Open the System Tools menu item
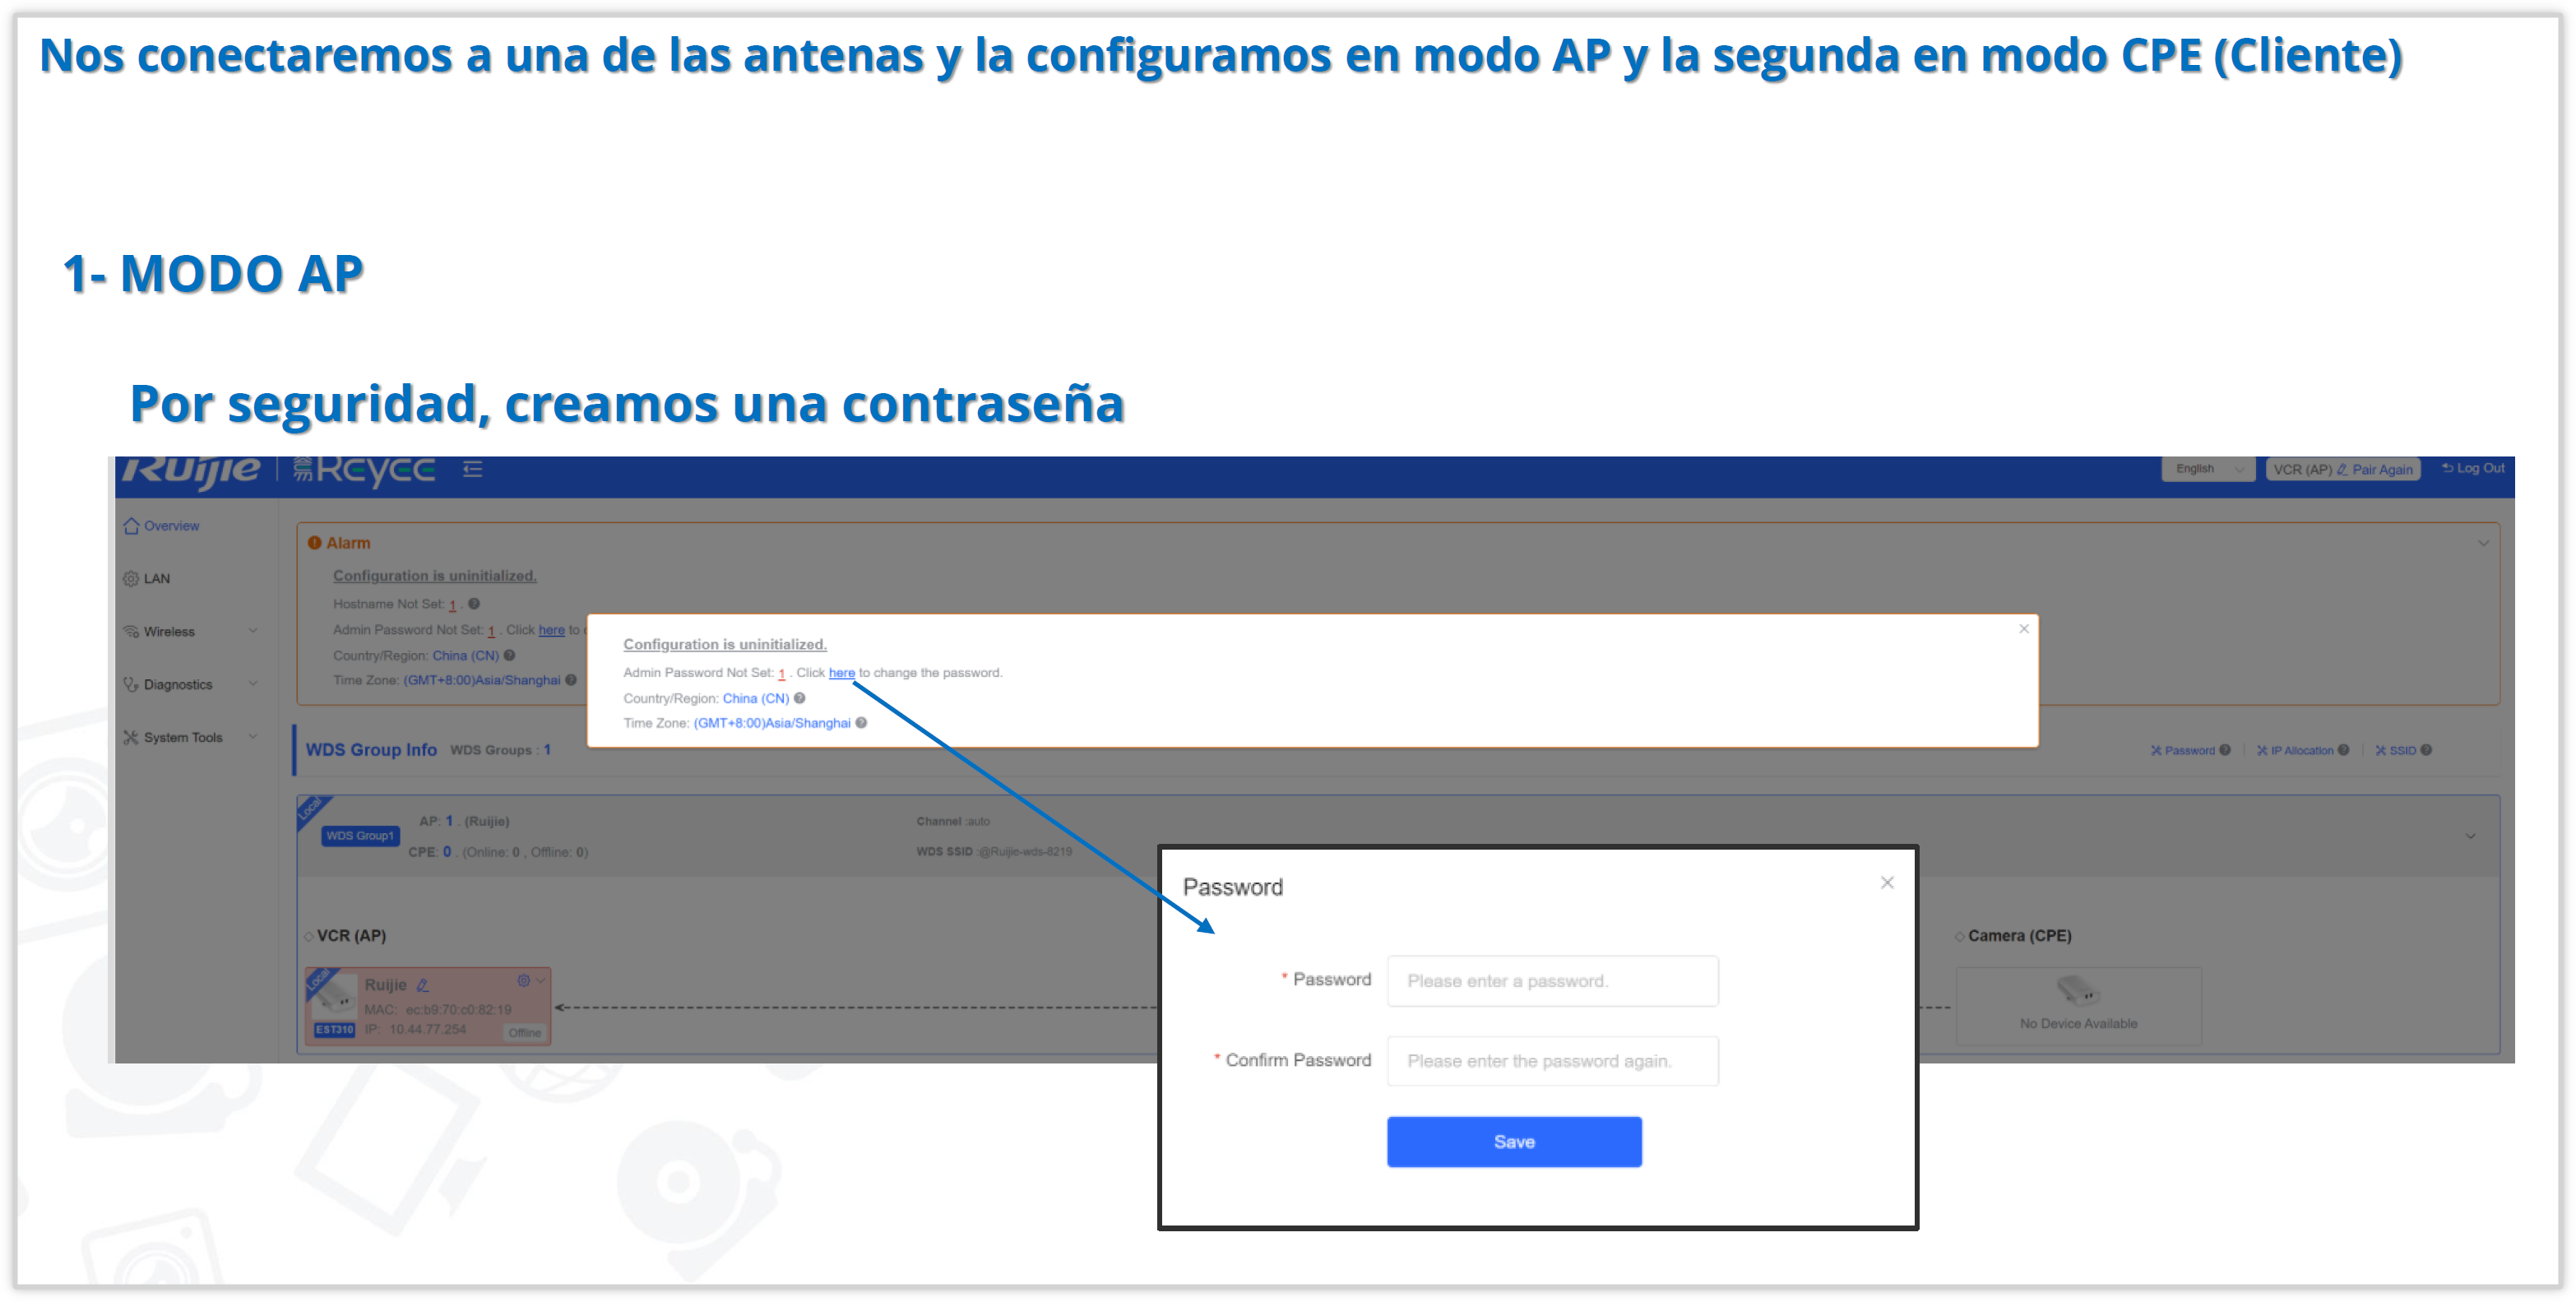The height and width of the screenshot is (1302, 2576). (x=173, y=738)
